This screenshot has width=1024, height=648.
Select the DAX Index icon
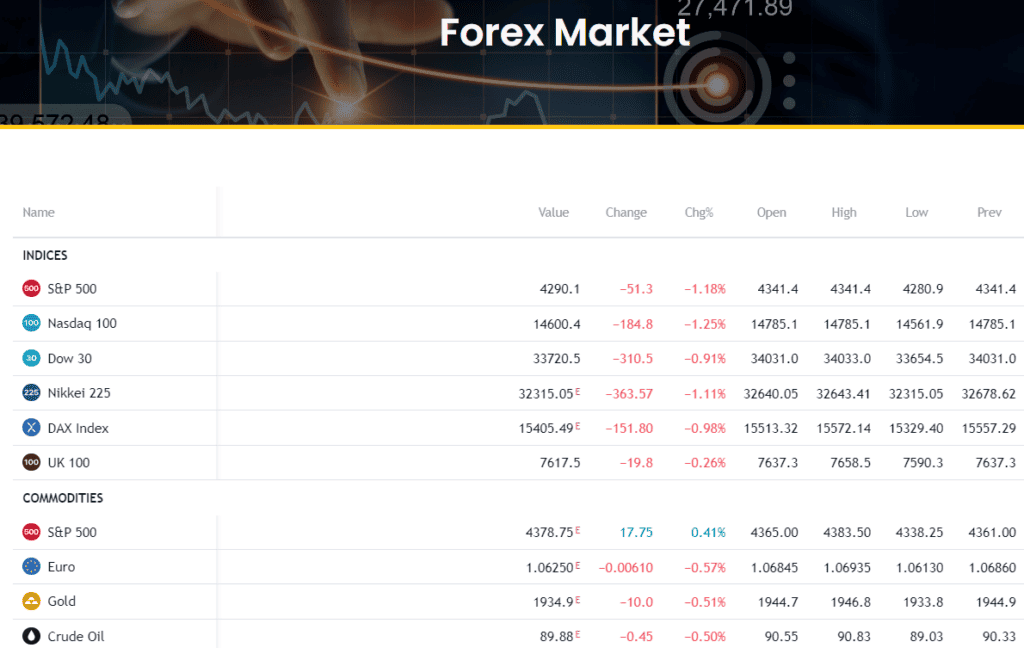click(32, 427)
